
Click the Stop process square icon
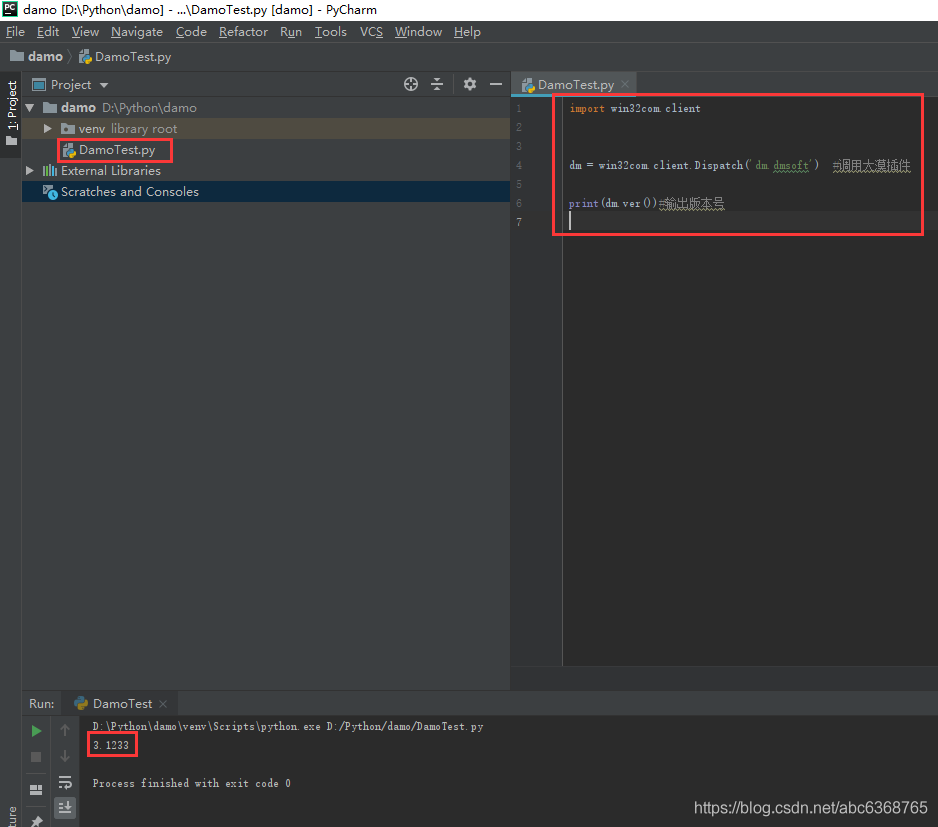pos(36,757)
